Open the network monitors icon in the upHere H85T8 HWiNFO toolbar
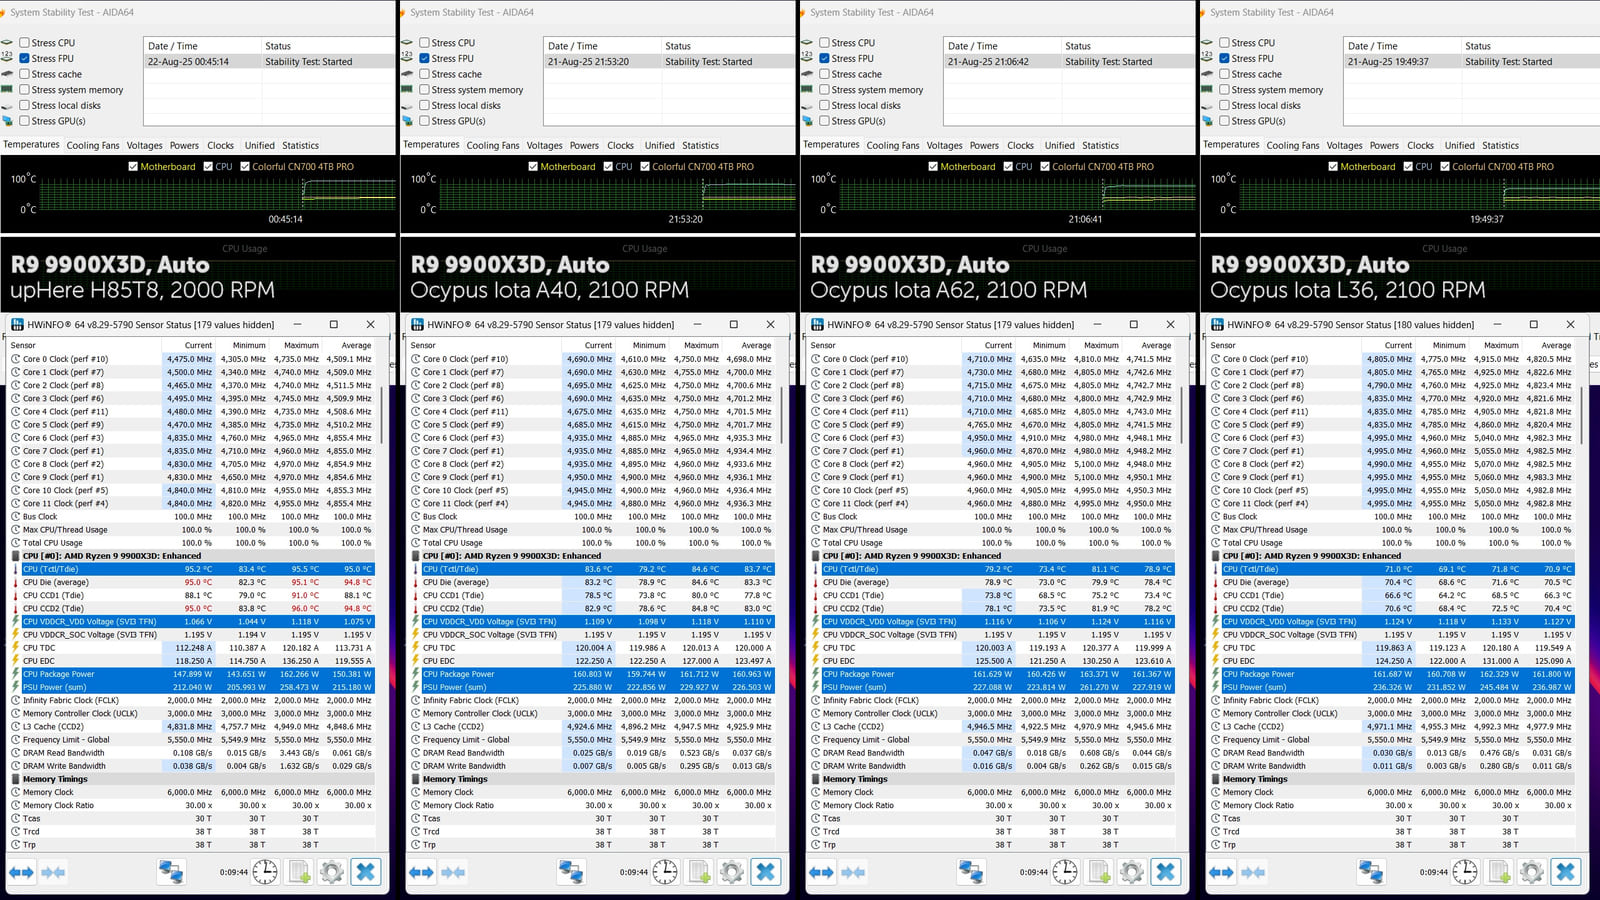The image size is (1600, 900). click(x=171, y=872)
